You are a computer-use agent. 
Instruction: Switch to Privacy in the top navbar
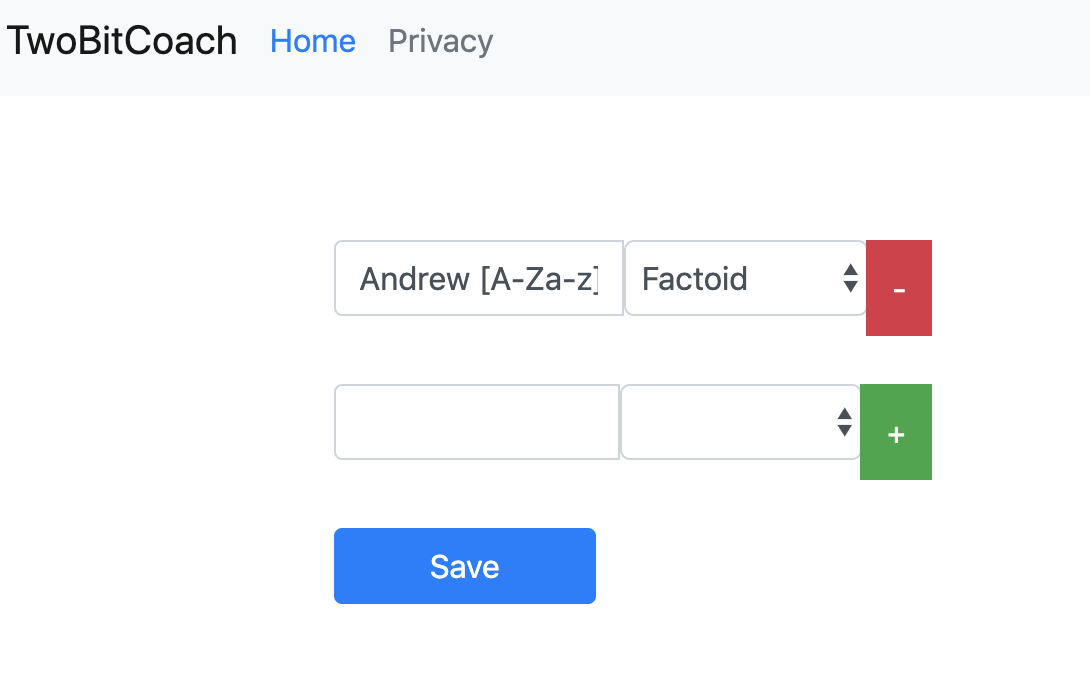click(441, 41)
